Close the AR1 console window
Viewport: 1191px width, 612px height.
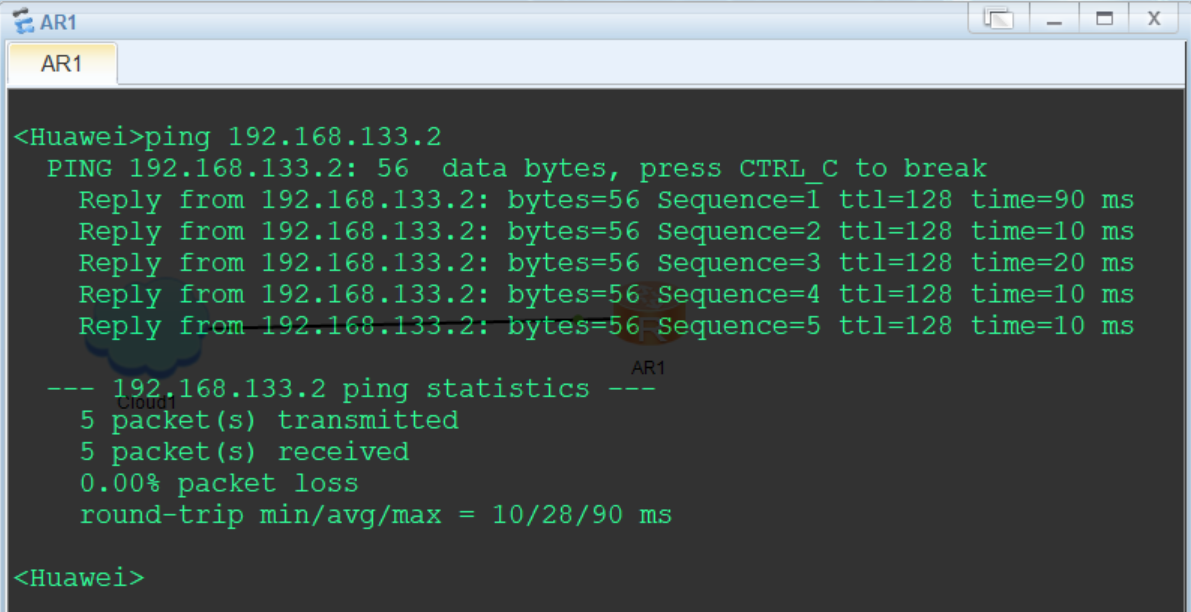click(1154, 19)
